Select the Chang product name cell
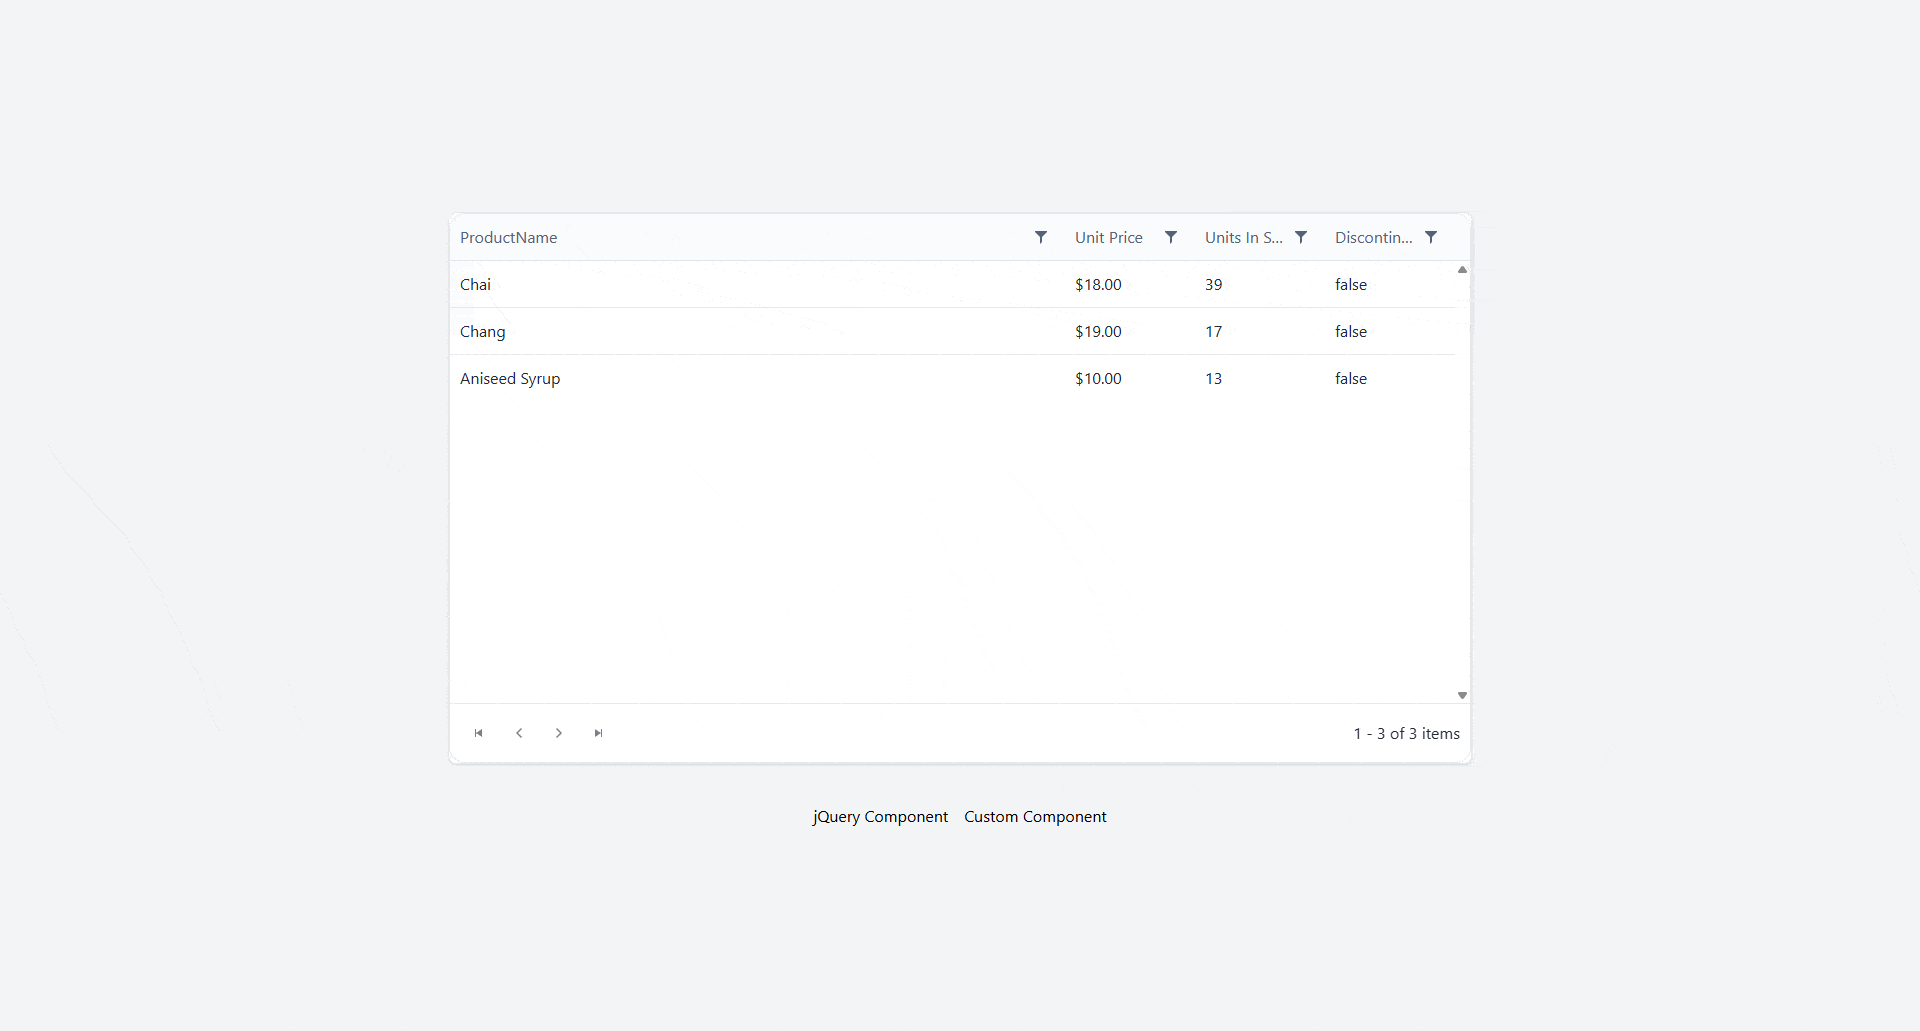Viewport: 1920px width, 1031px height. [x=757, y=331]
